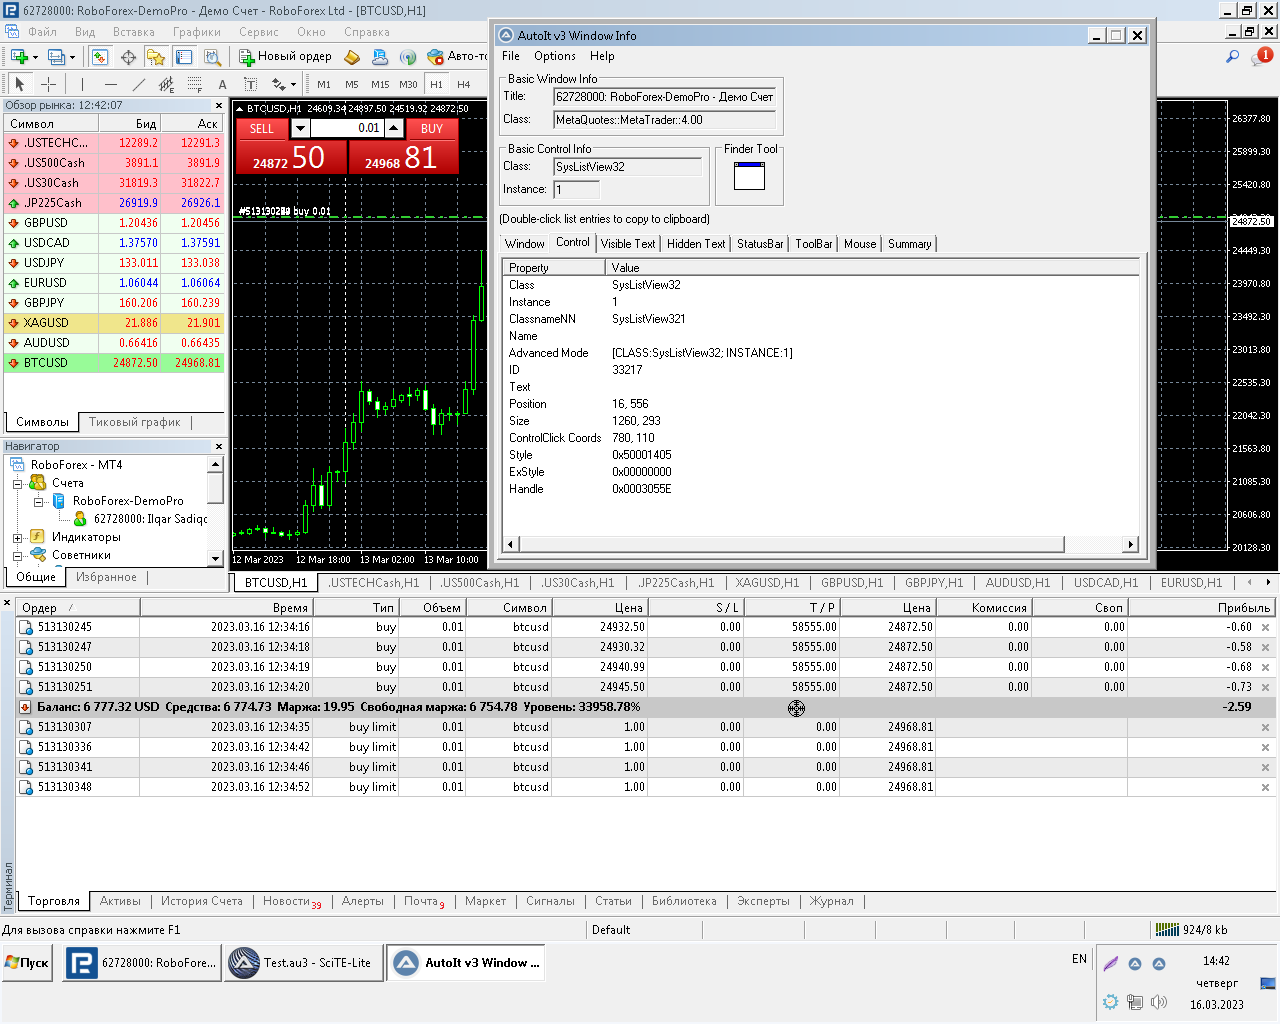
Task: Open the Profiles dropdown arrow
Action: pyautogui.click(x=73, y=57)
